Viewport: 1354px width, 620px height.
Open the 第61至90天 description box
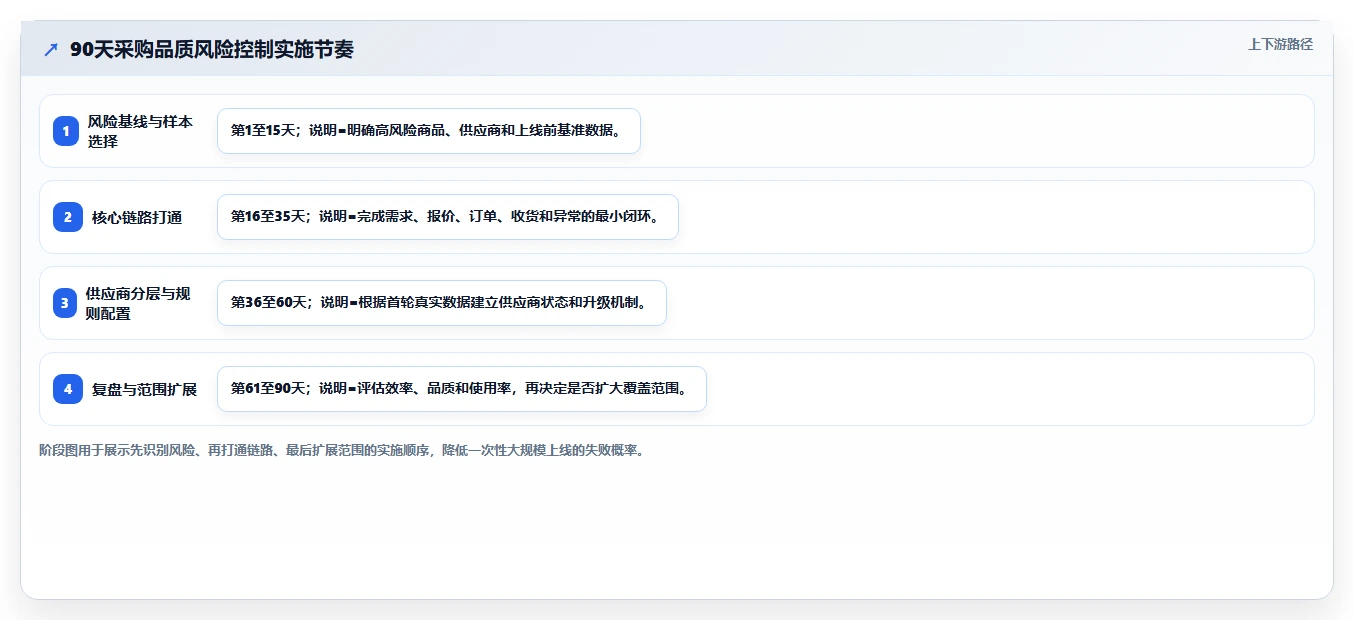click(x=462, y=389)
